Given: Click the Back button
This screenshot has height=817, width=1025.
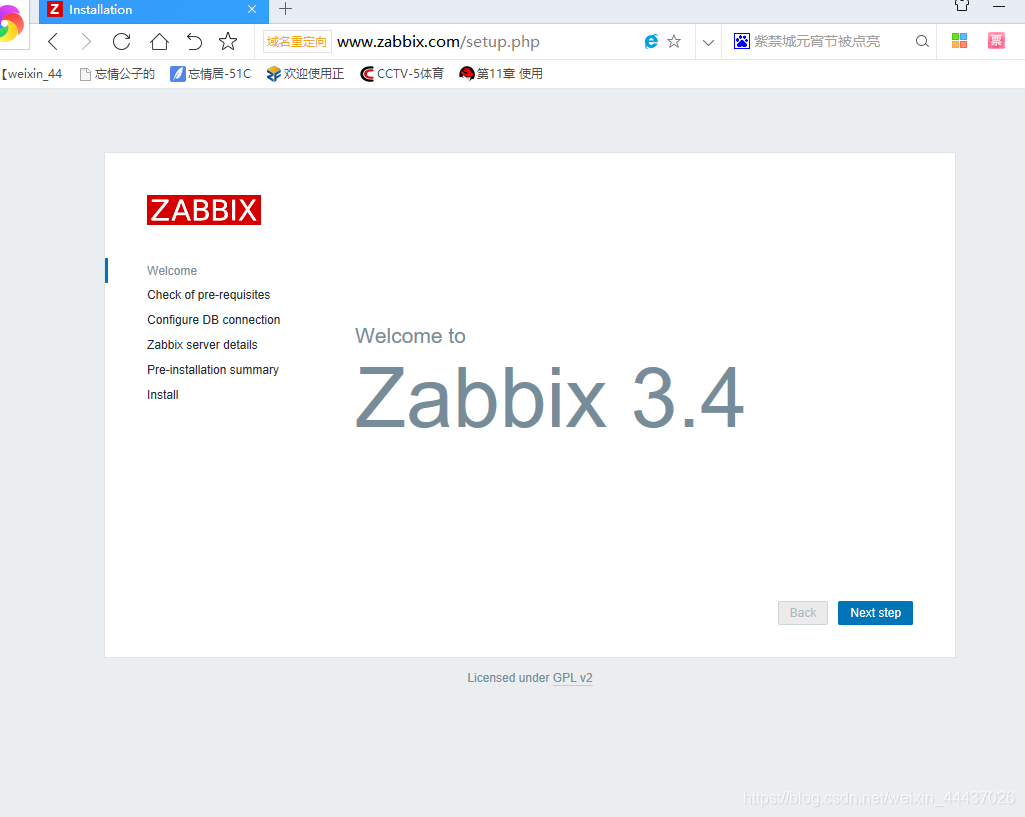Looking at the screenshot, I should point(803,613).
